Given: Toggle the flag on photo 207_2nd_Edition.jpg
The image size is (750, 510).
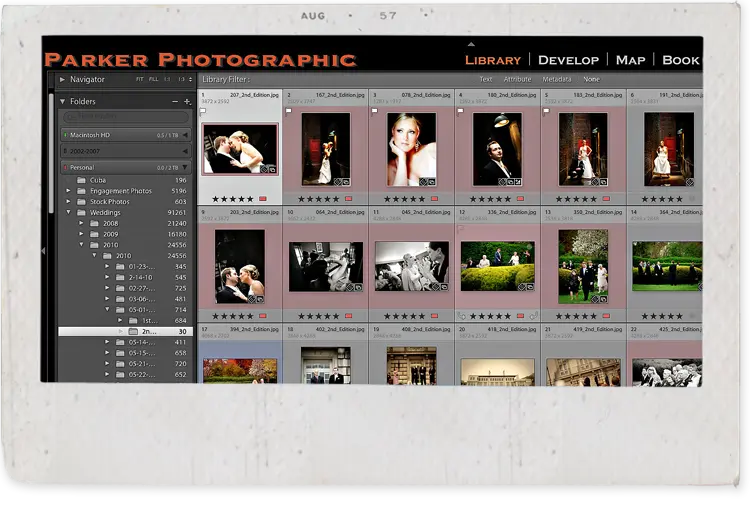Looking at the screenshot, I should point(203,111).
